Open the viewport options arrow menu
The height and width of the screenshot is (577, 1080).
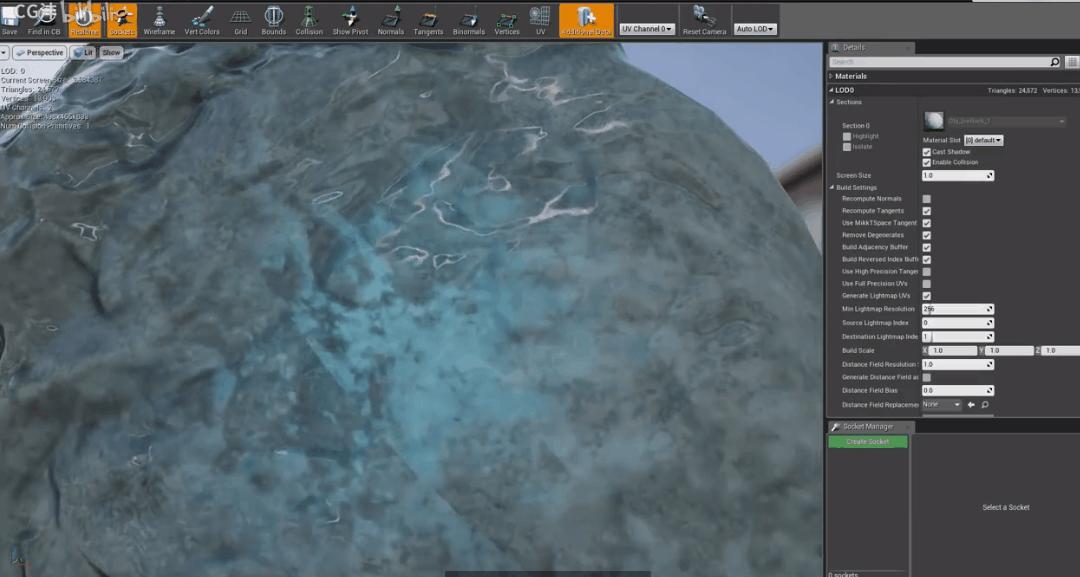click(x=4, y=52)
